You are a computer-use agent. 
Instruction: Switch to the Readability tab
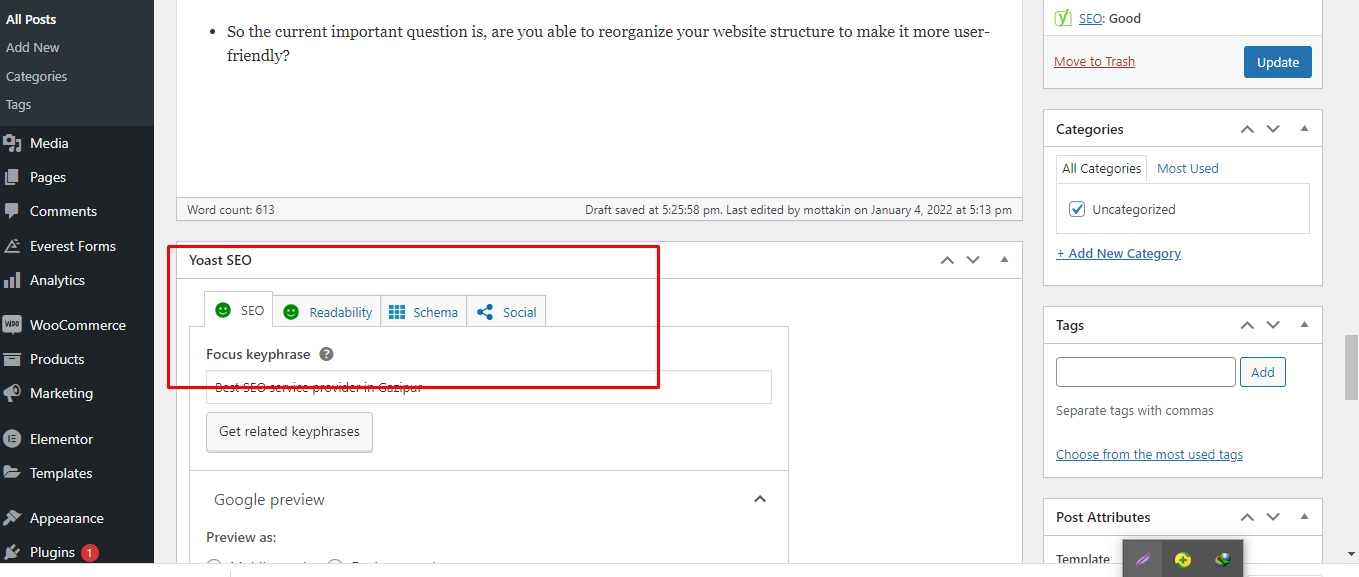tap(337, 311)
